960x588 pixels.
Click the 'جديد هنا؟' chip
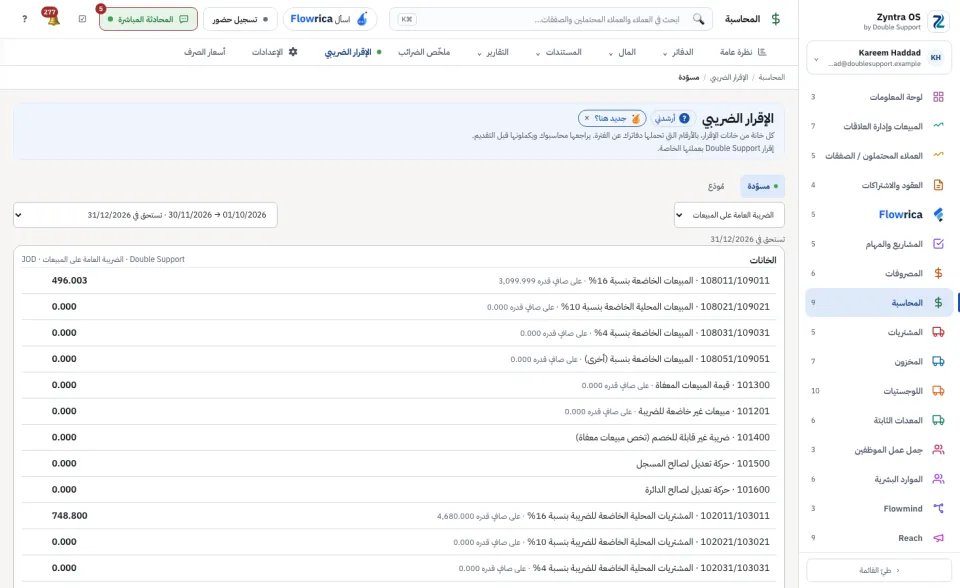[x=613, y=118]
